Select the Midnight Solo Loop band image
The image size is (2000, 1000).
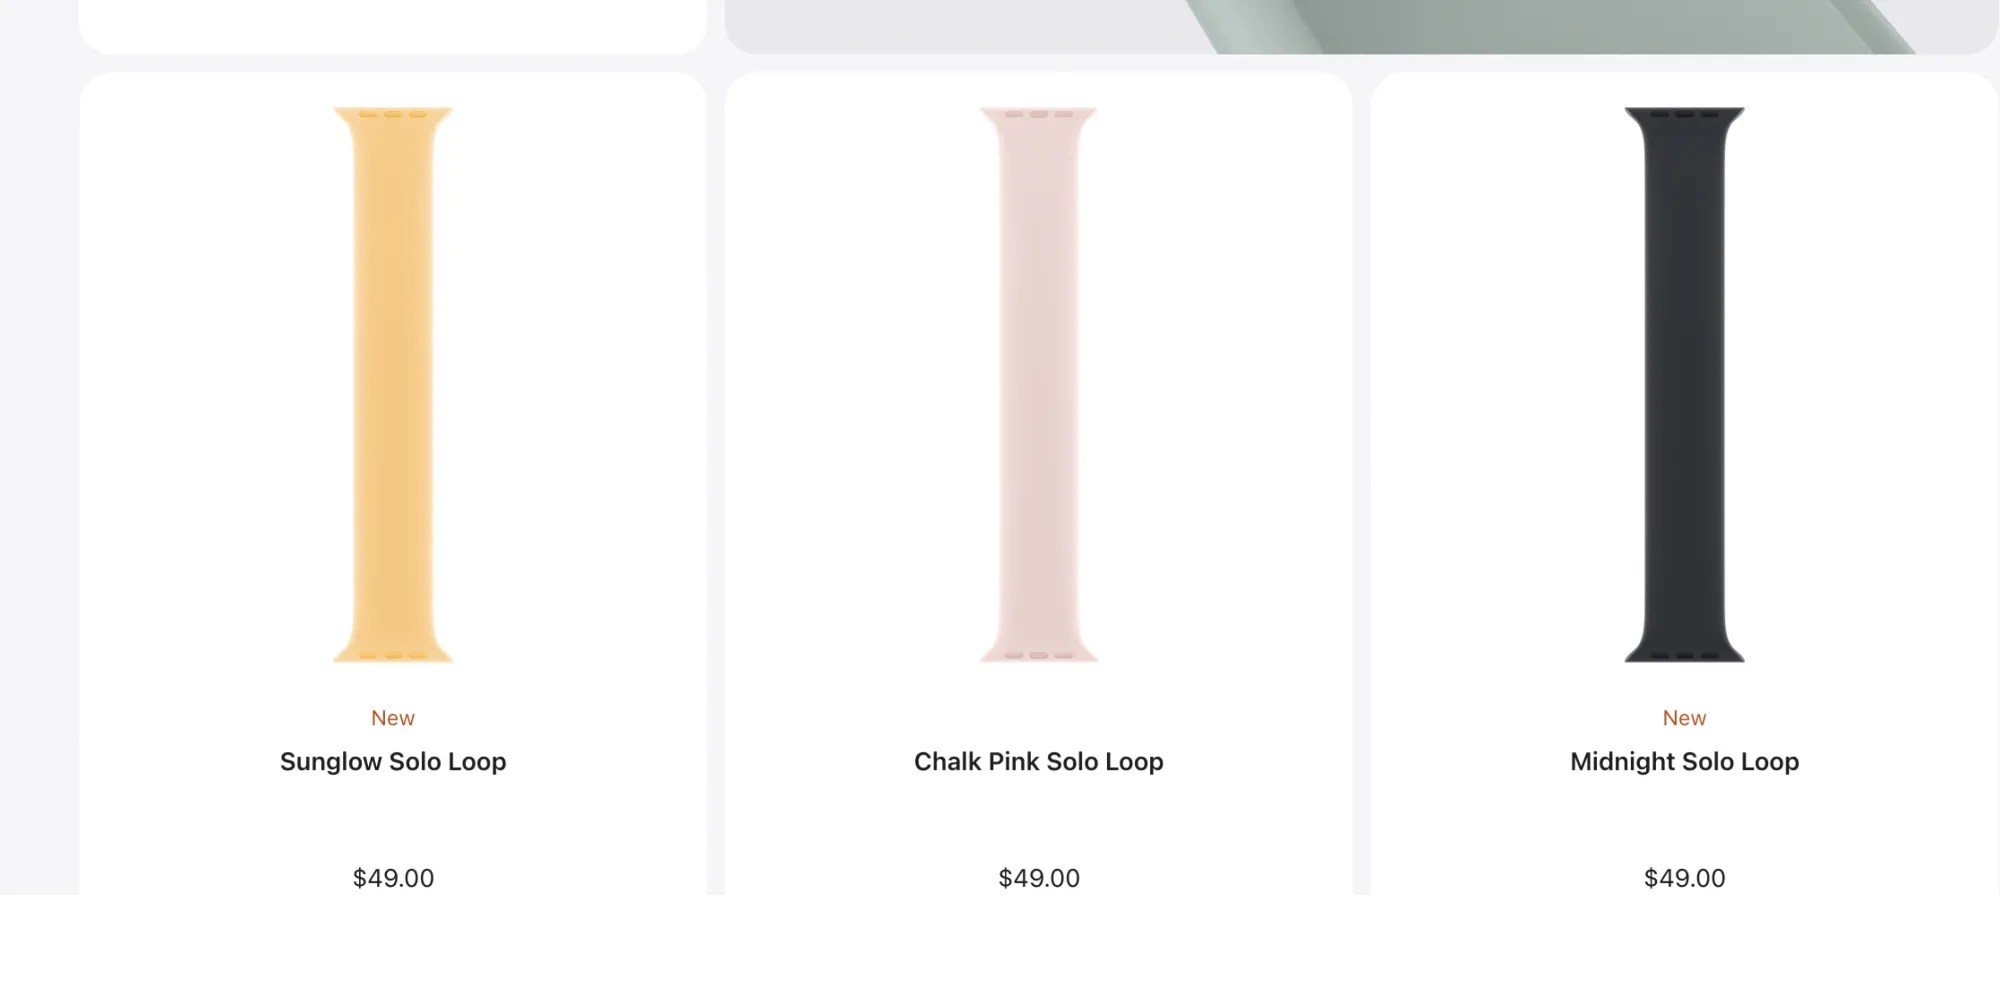(x=1684, y=385)
